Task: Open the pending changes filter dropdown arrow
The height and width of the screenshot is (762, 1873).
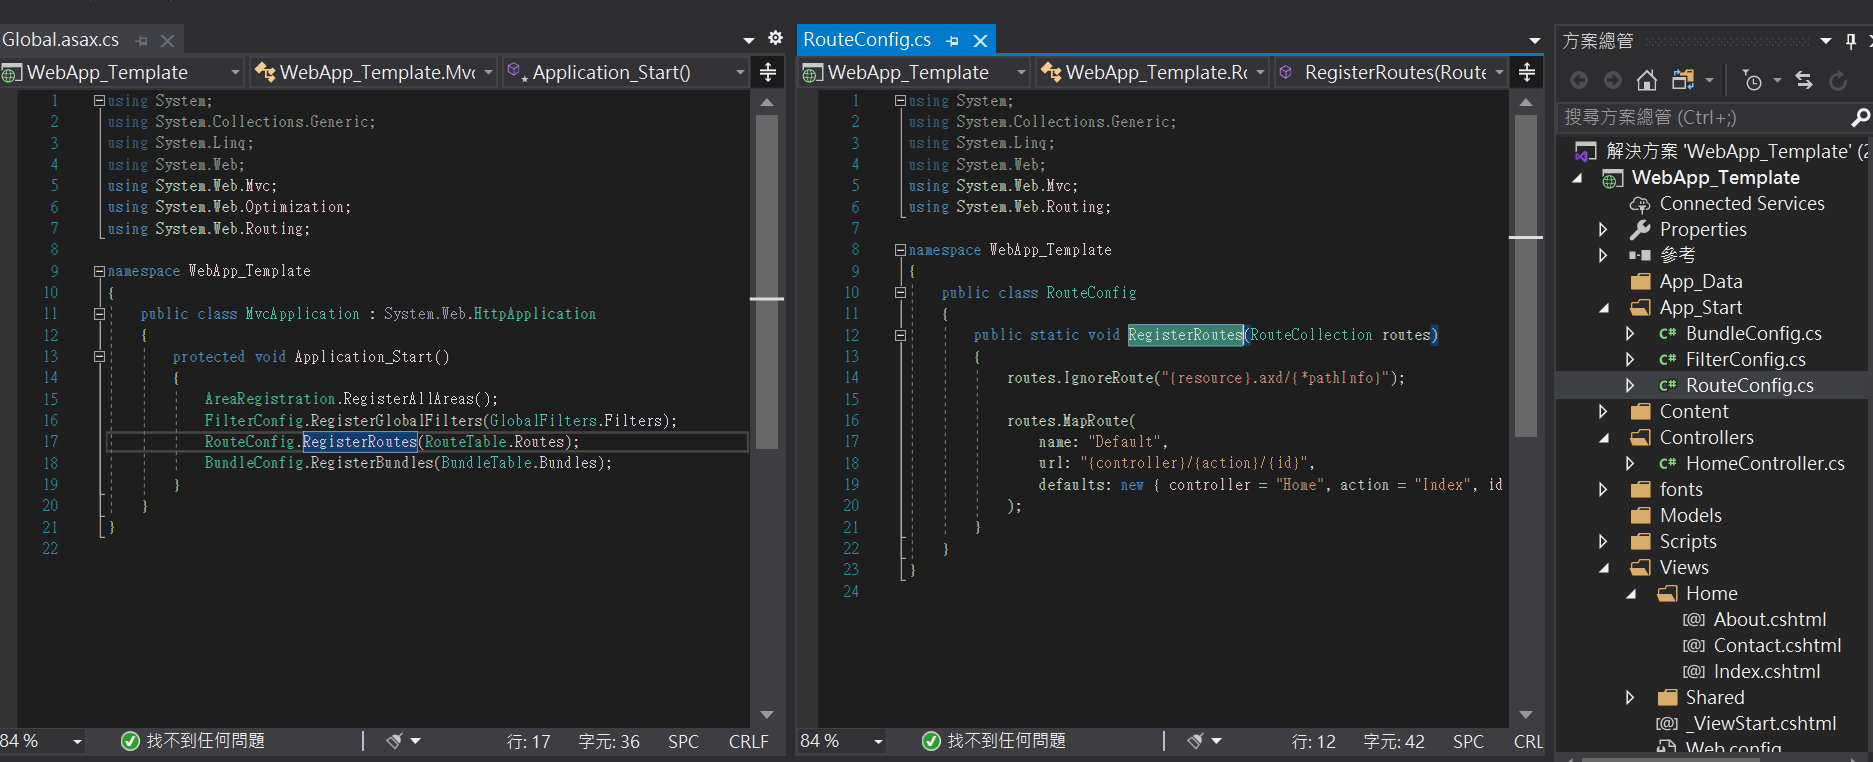Action: point(1777,80)
